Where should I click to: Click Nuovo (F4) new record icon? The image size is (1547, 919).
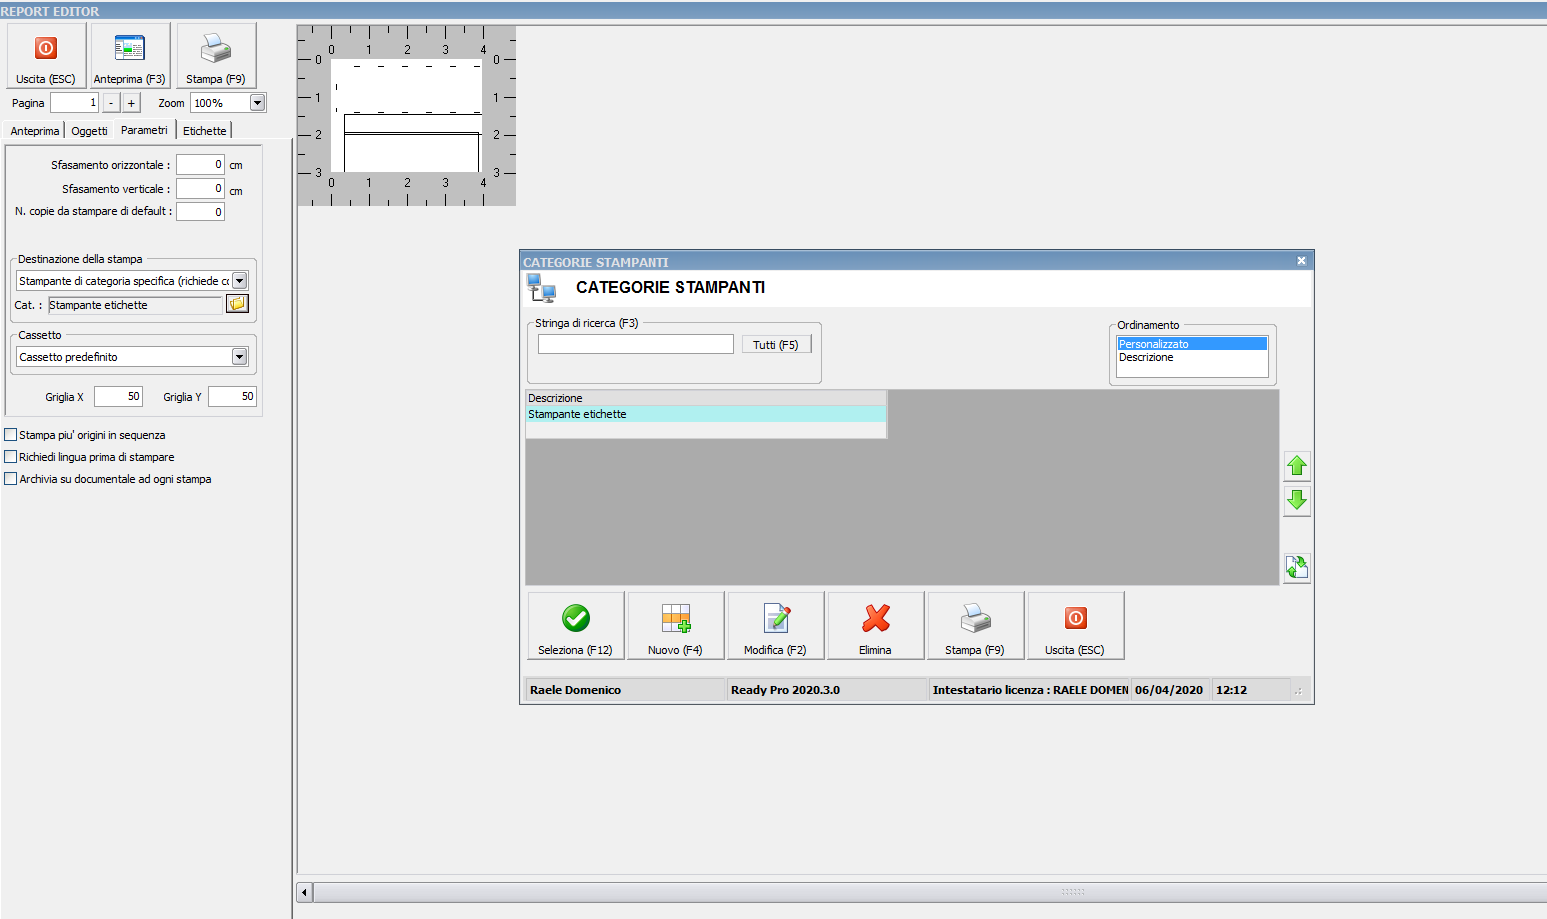click(676, 619)
